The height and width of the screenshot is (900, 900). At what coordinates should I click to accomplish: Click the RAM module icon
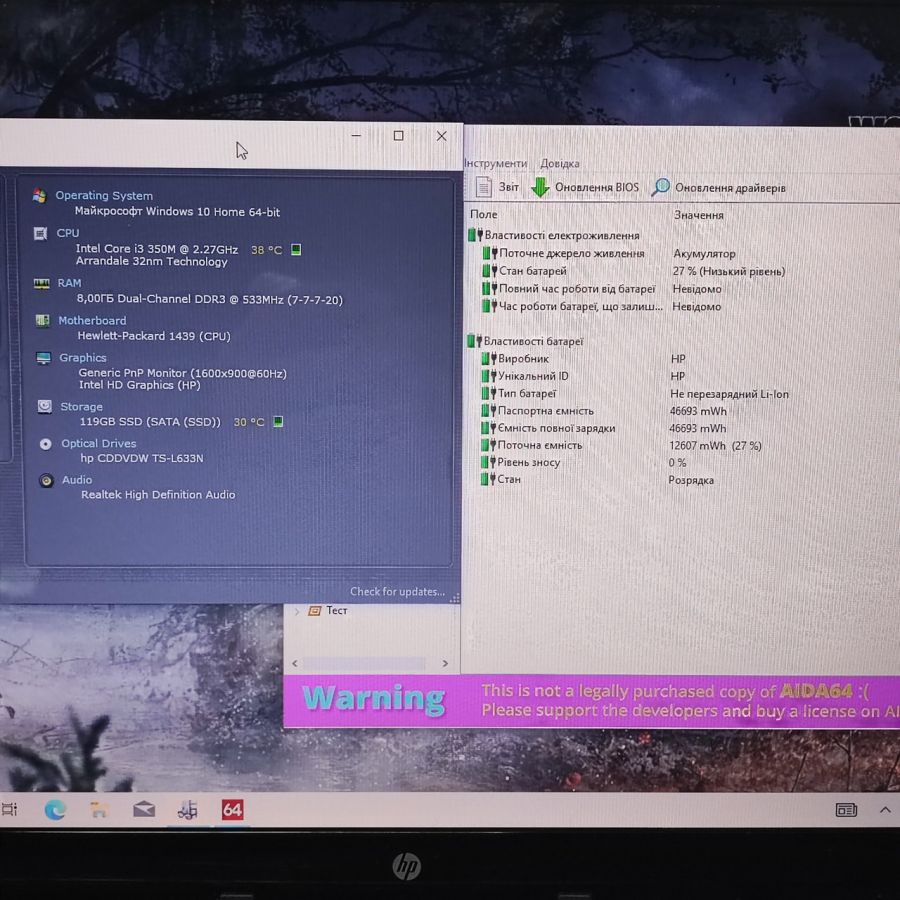coord(41,284)
